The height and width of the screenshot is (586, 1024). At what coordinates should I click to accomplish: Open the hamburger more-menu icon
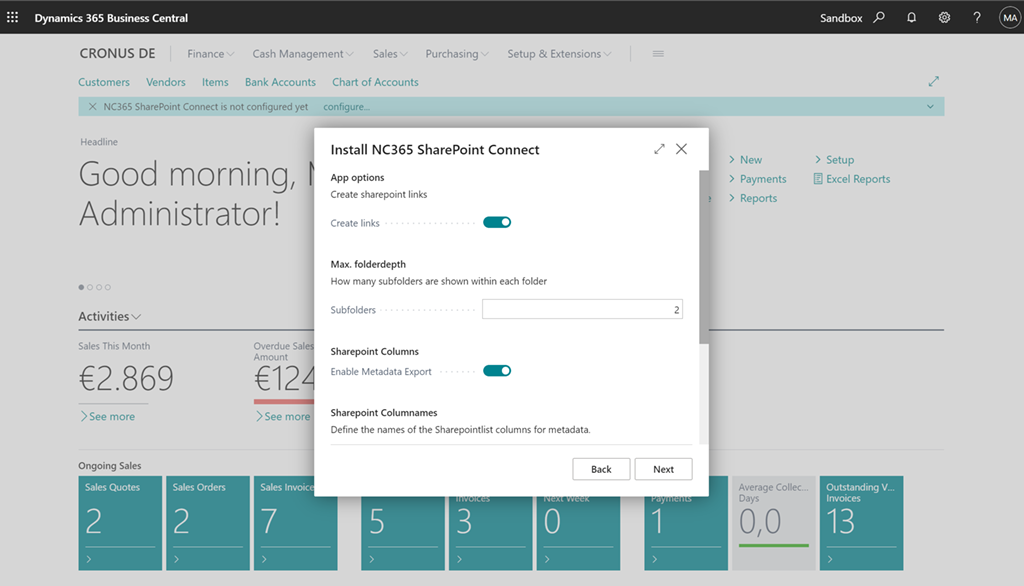click(x=658, y=54)
